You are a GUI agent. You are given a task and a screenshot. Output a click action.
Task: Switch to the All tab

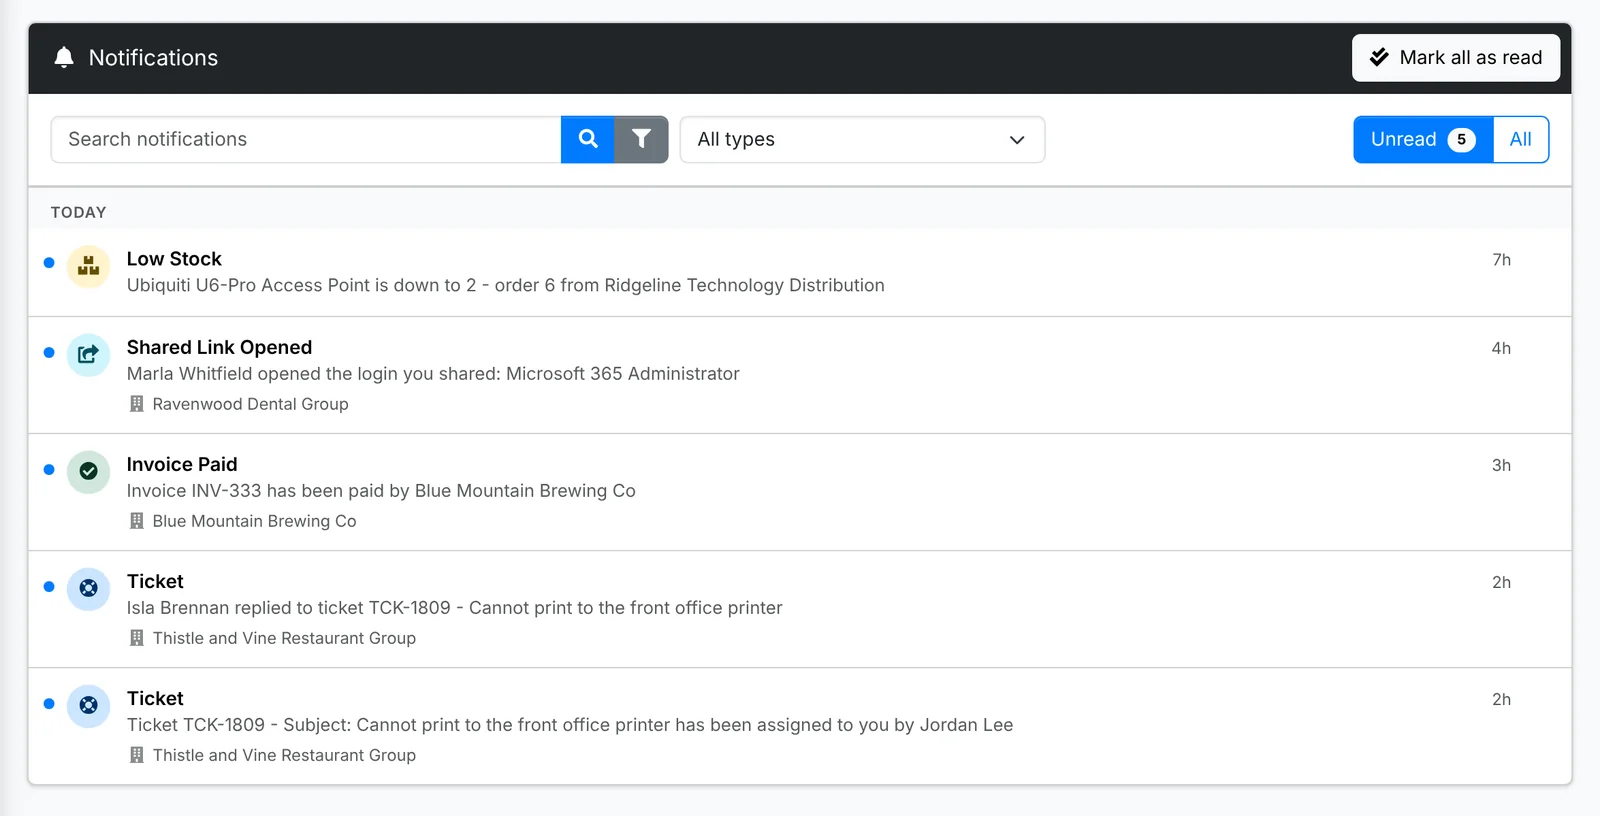[1520, 139]
